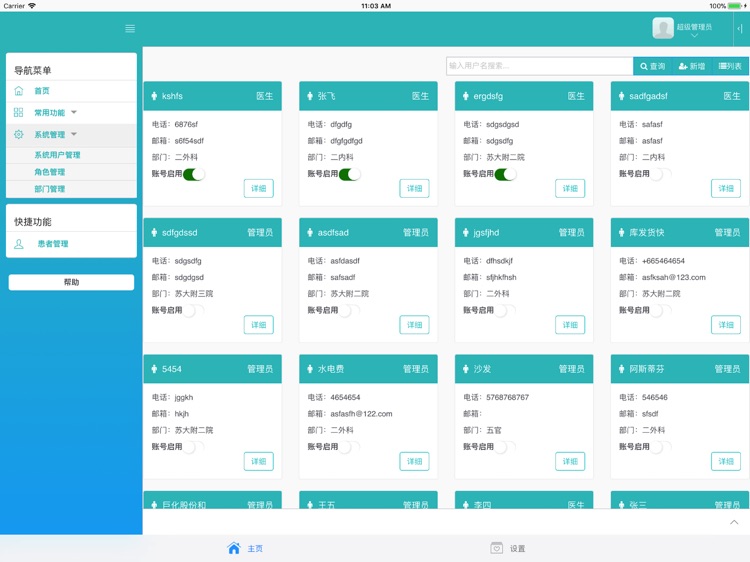Click the user icon on 阿斯蒂芬 card

[x=621, y=369]
